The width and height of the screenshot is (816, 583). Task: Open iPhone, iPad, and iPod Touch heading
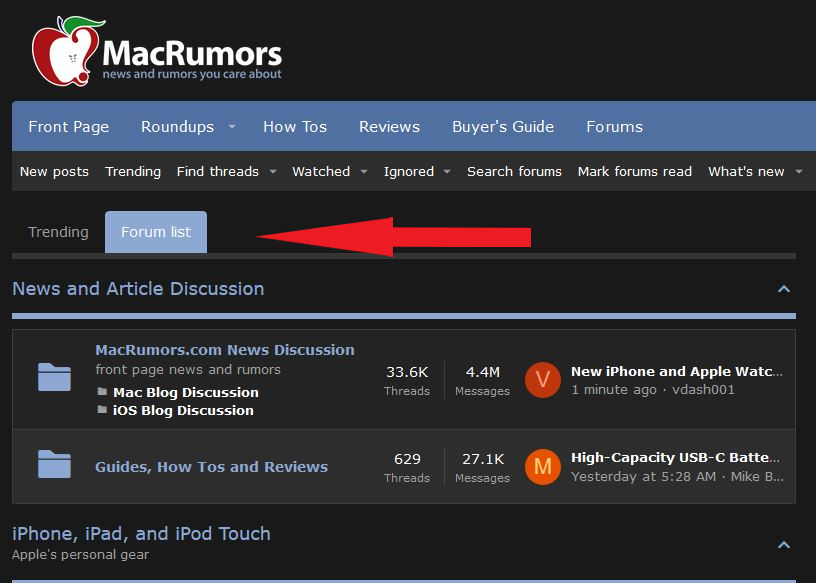(x=141, y=534)
